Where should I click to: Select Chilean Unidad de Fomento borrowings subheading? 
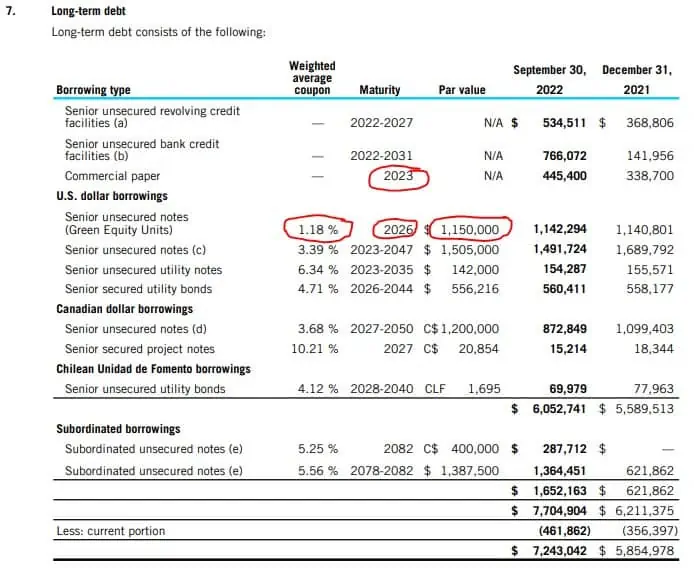[153, 369]
